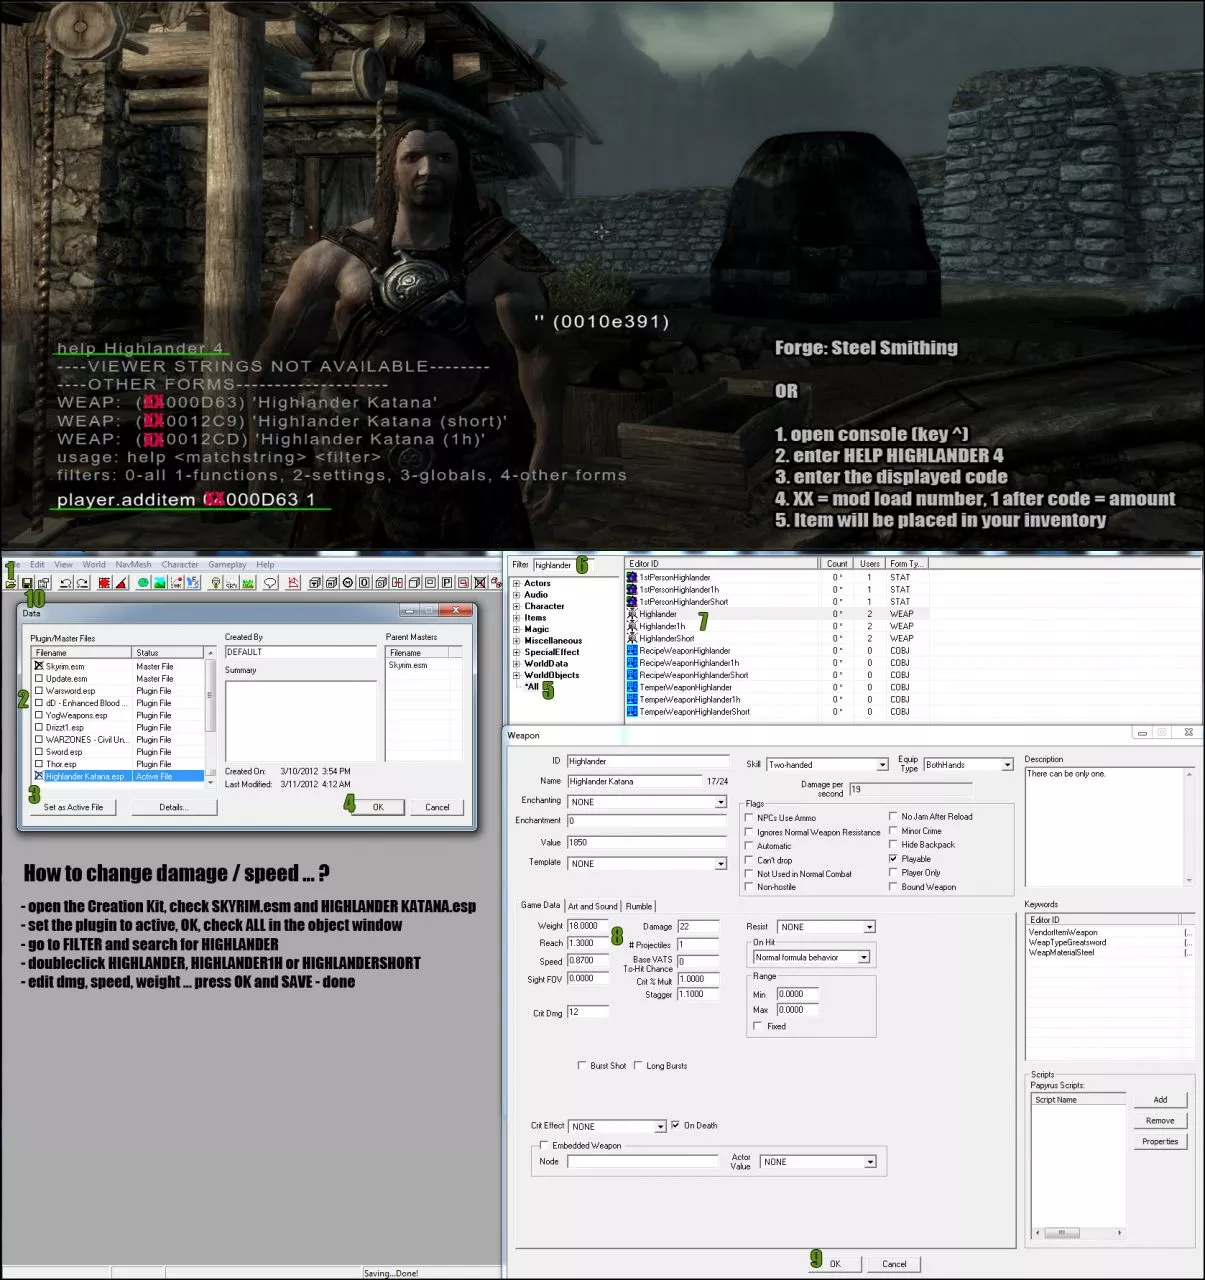Click the Add script button
This screenshot has width=1205, height=1280.
(x=1160, y=1100)
